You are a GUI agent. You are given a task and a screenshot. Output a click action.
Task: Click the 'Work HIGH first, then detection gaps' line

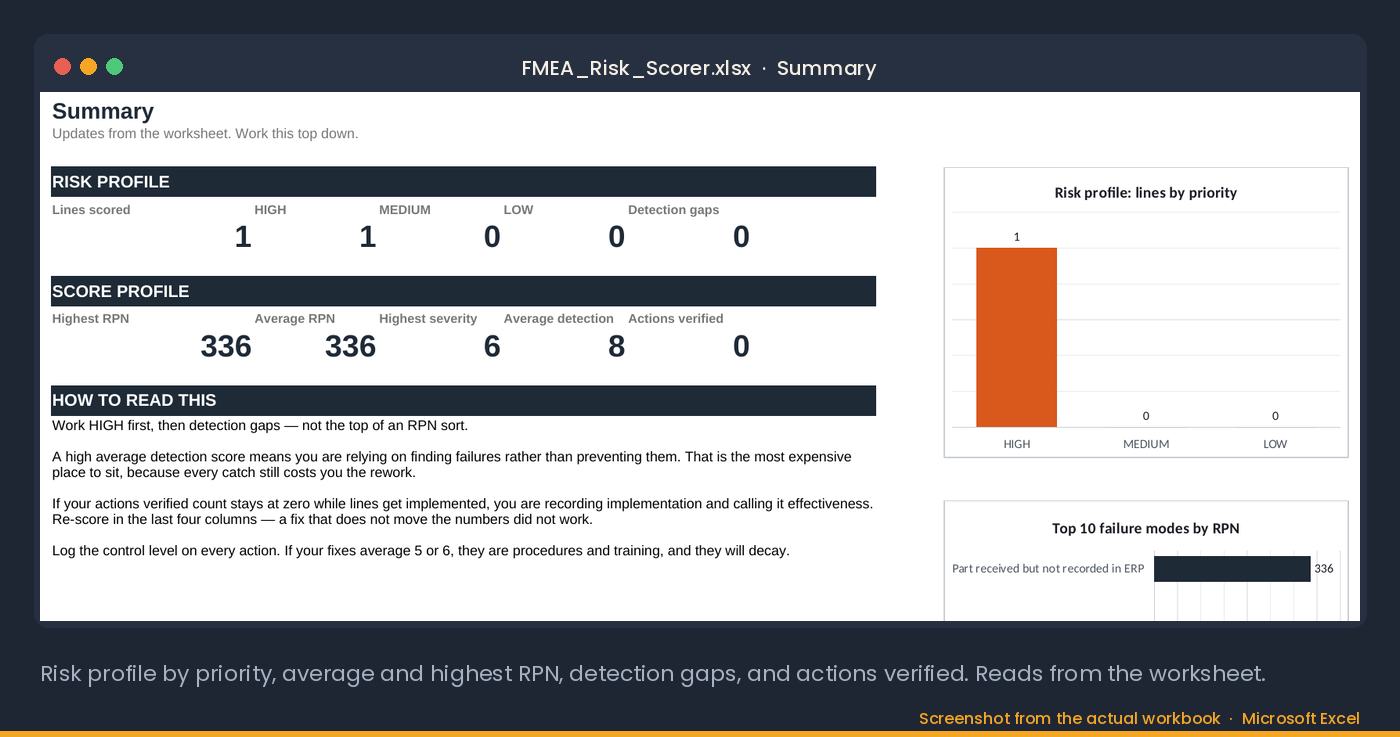tap(260, 425)
